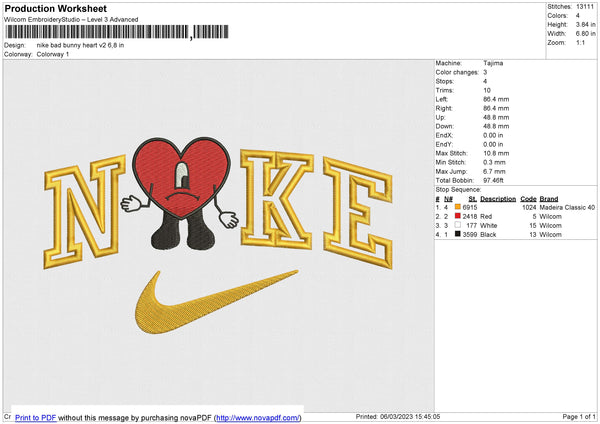
Task: Click the 'Code' column header
Action: pos(528,199)
